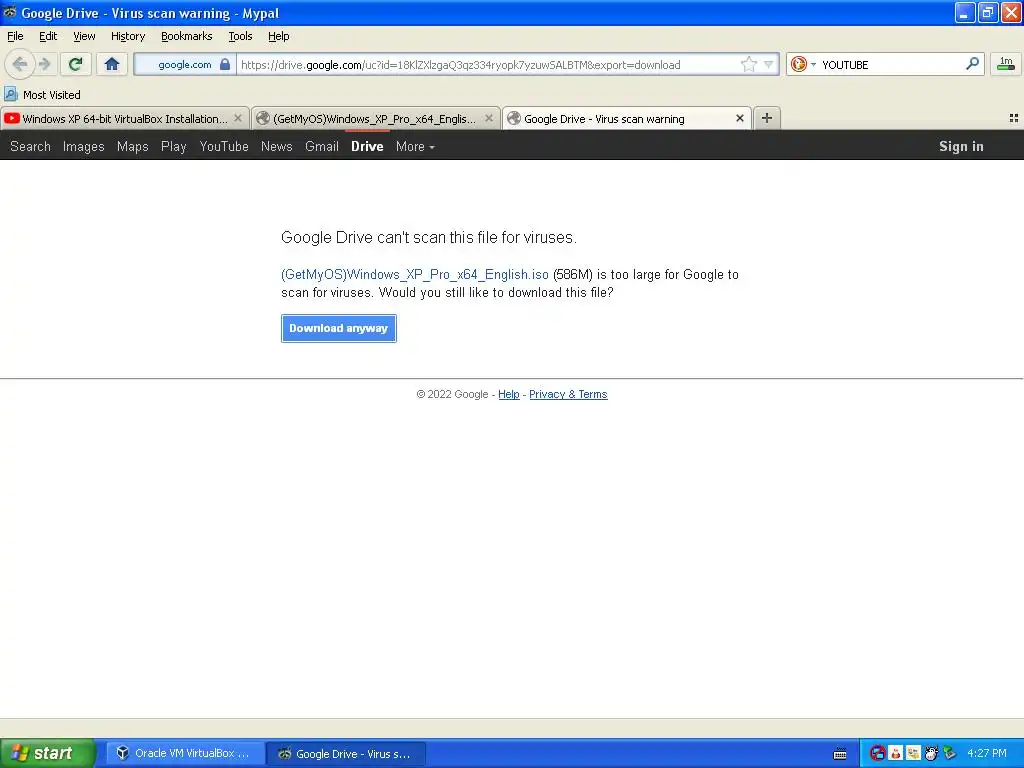Close the (GetMyOS)Windows_XP_Pro_x64 tab
Screen dimensions: 1024x768
click(x=488, y=118)
